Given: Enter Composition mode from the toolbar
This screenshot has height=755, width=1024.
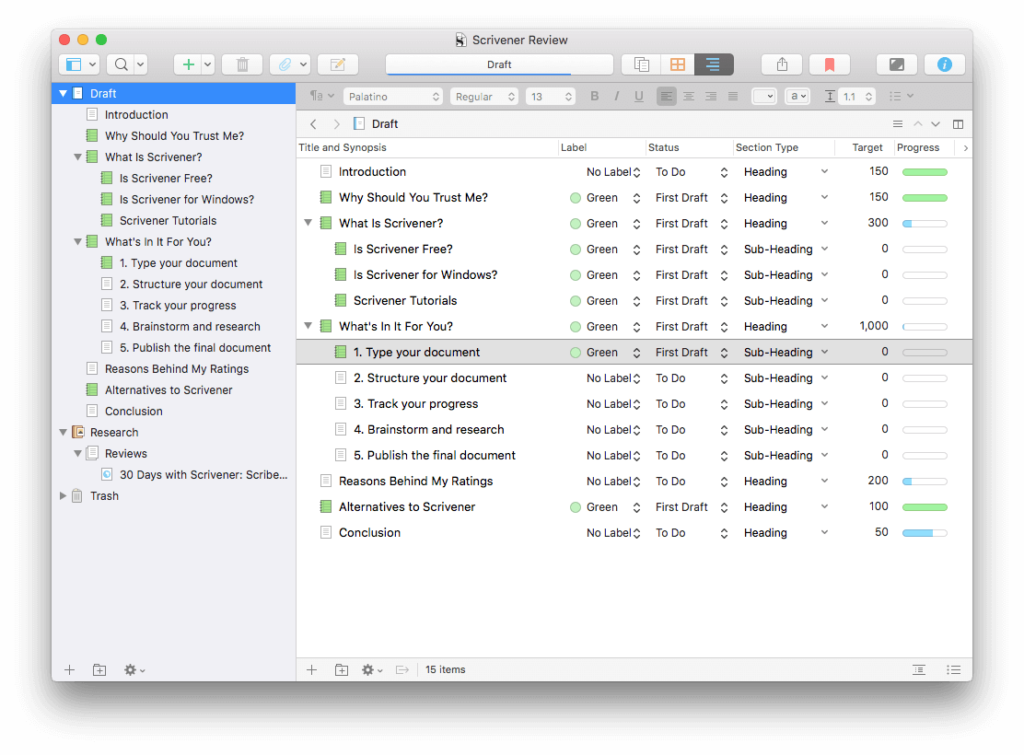Looking at the screenshot, I should [896, 64].
